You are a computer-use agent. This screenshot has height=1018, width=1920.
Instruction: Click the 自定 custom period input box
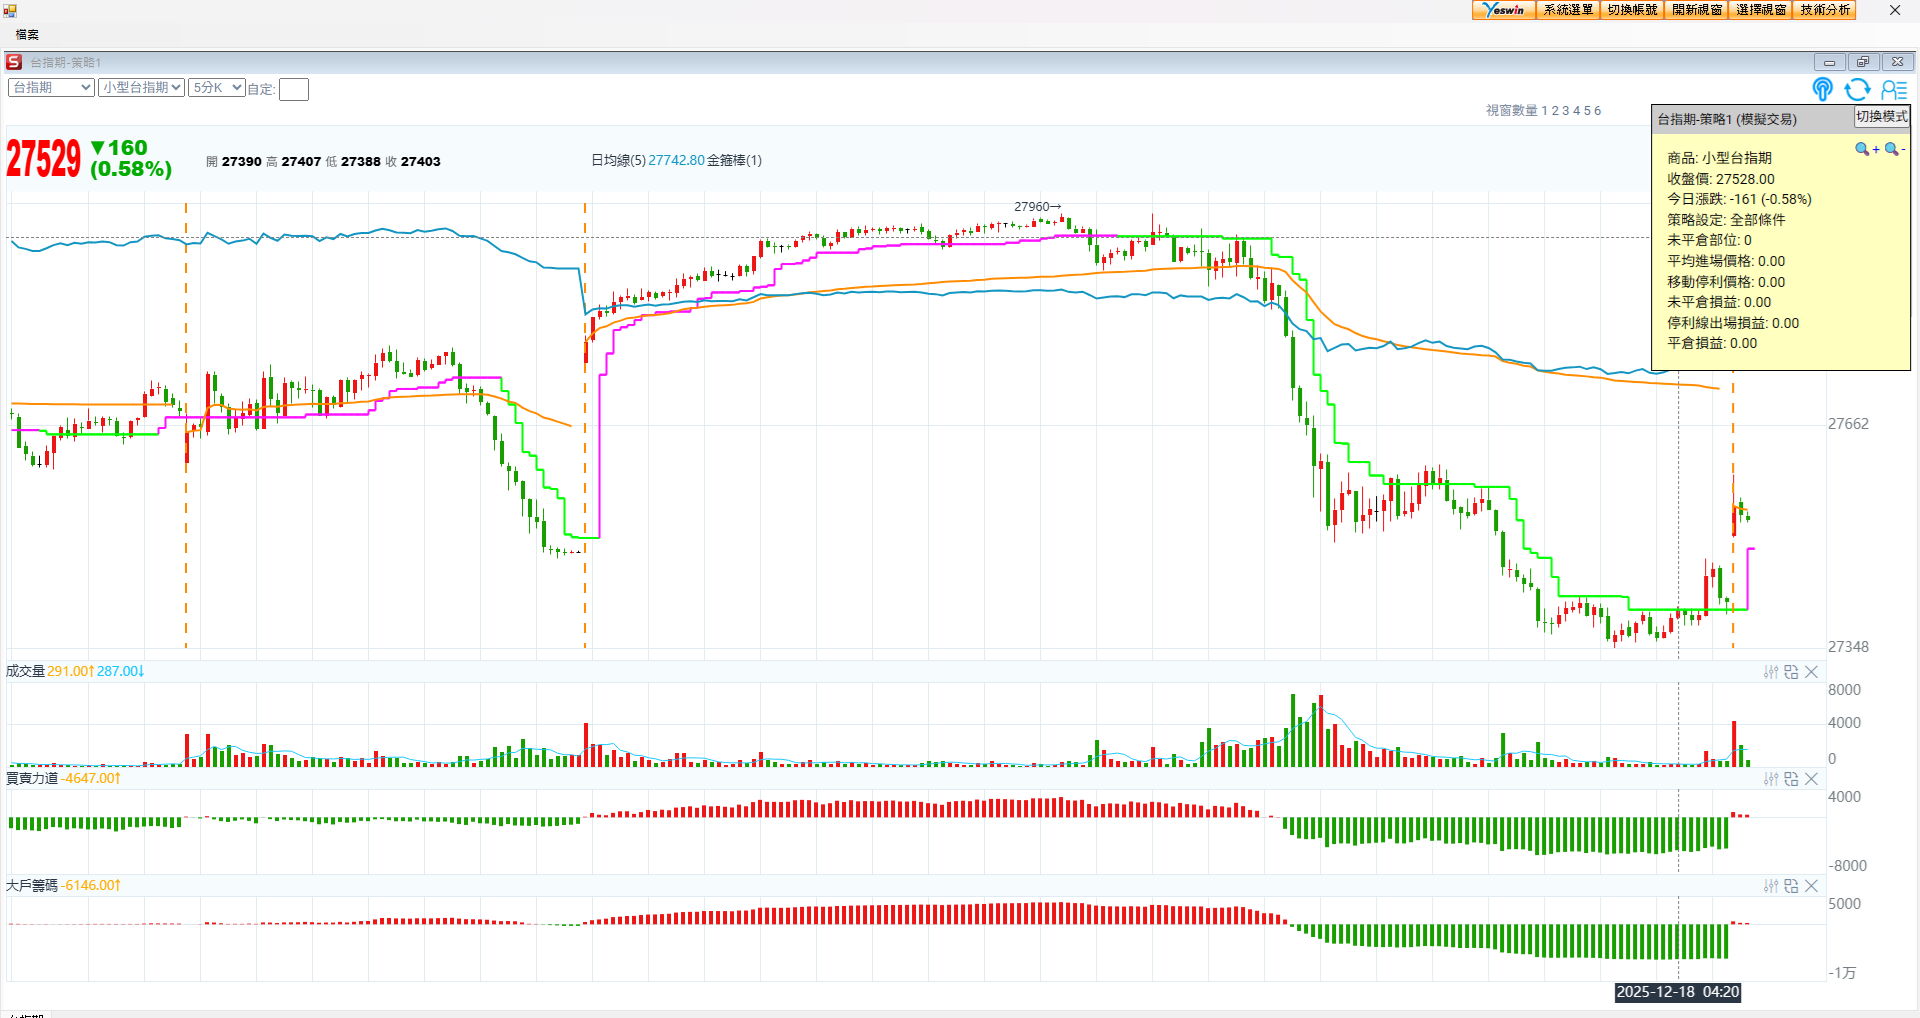tap(293, 90)
